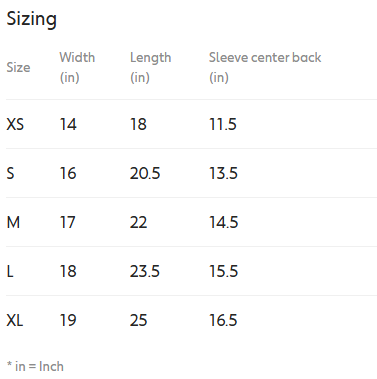Click the XL sleeve value 16.5
Image resolution: width=377 pixels, height=379 pixels.
[x=223, y=320]
